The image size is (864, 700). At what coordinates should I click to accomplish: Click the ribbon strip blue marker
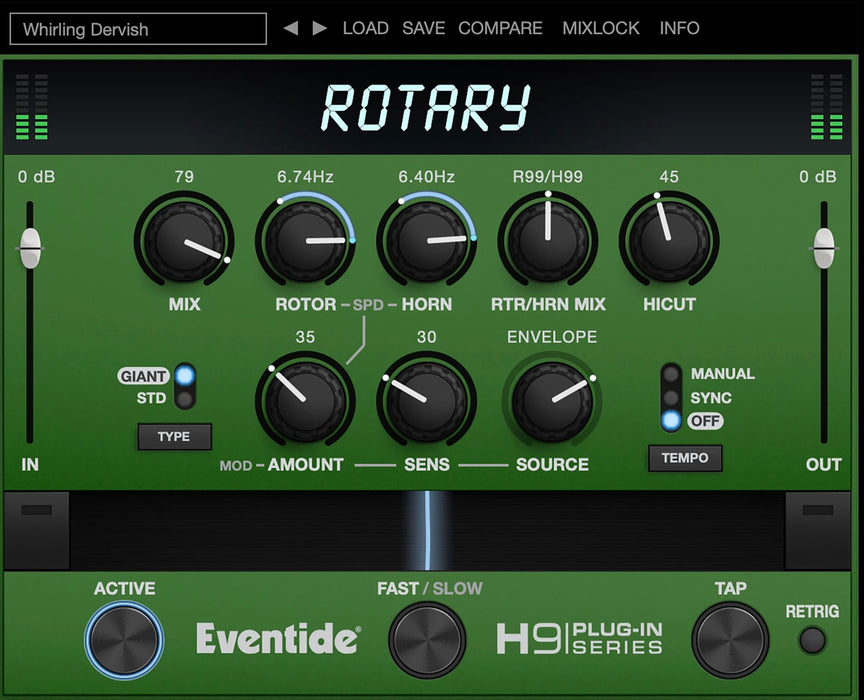coord(427,530)
